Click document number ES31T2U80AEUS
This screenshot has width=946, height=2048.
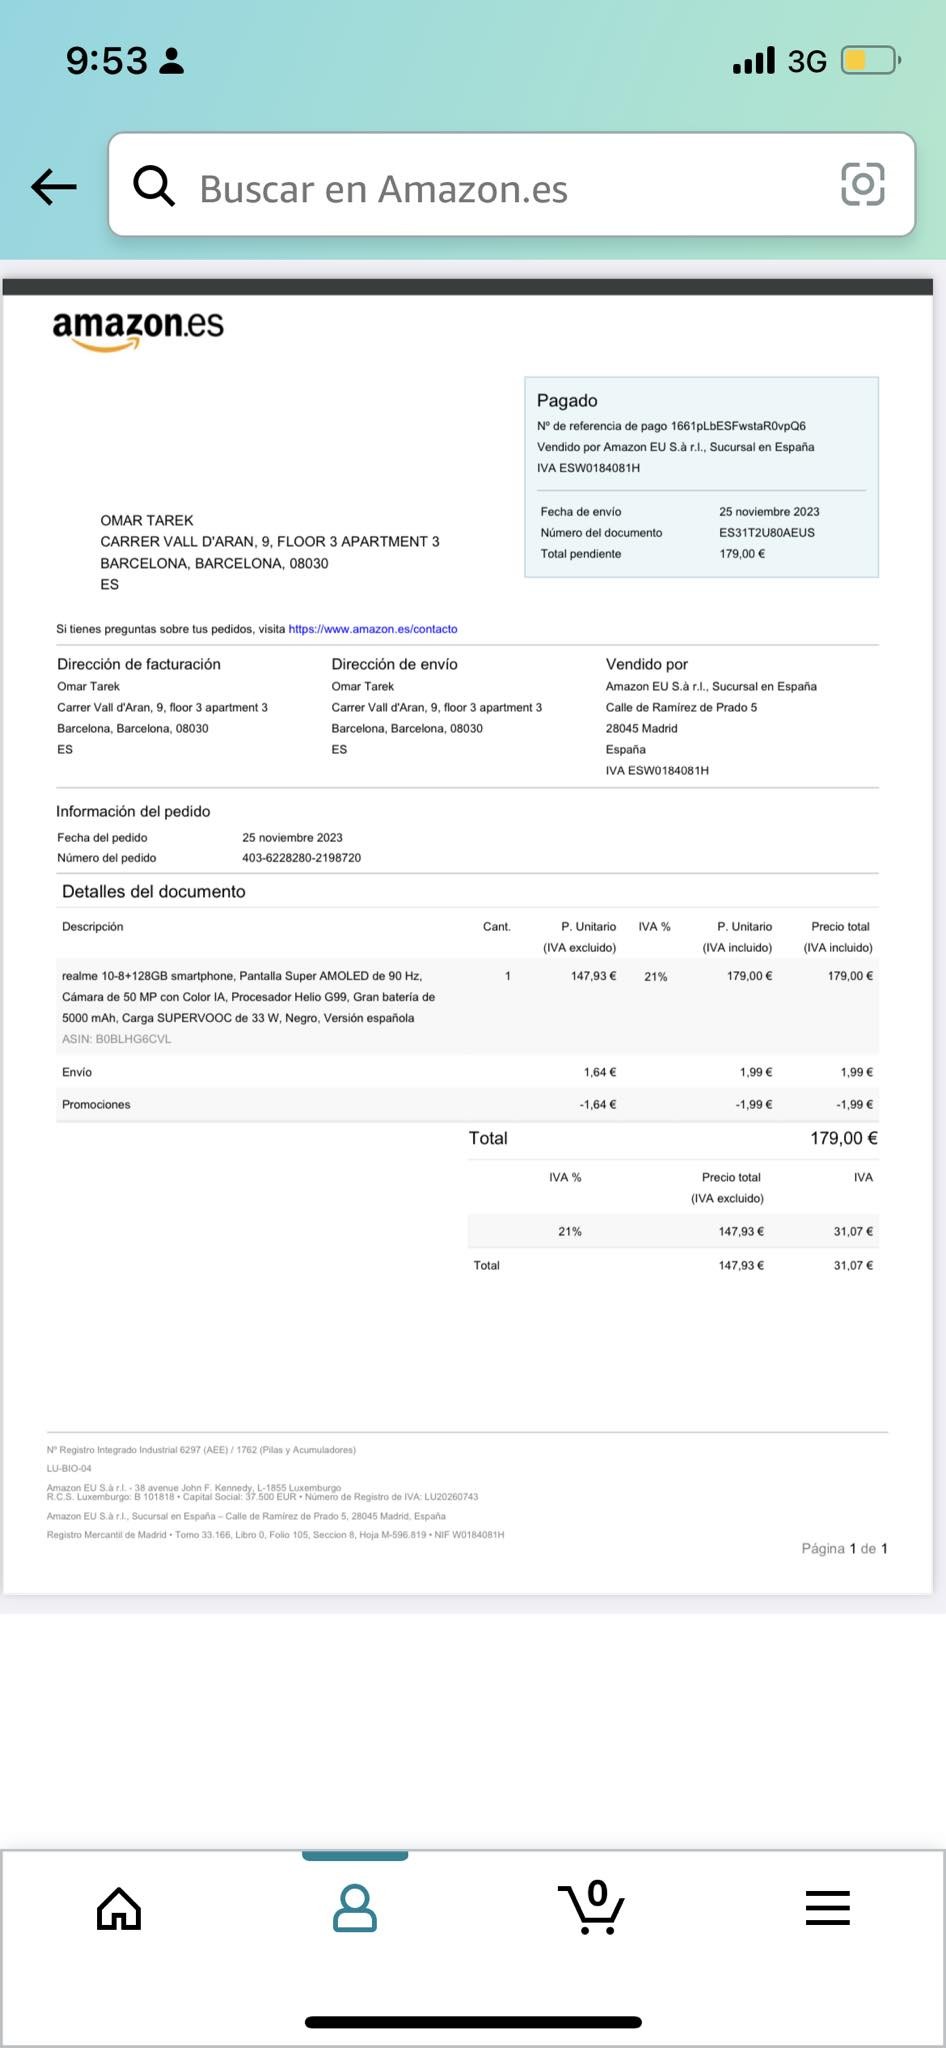pyautogui.click(x=766, y=533)
